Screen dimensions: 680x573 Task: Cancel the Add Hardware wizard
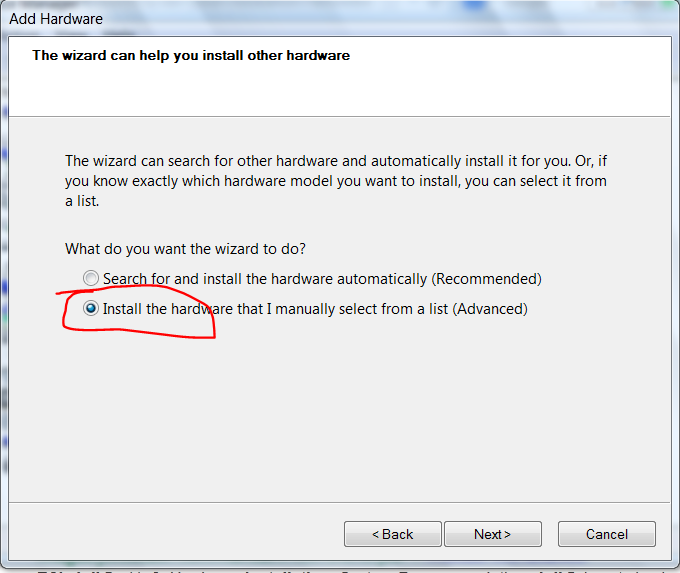tap(607, 534)
